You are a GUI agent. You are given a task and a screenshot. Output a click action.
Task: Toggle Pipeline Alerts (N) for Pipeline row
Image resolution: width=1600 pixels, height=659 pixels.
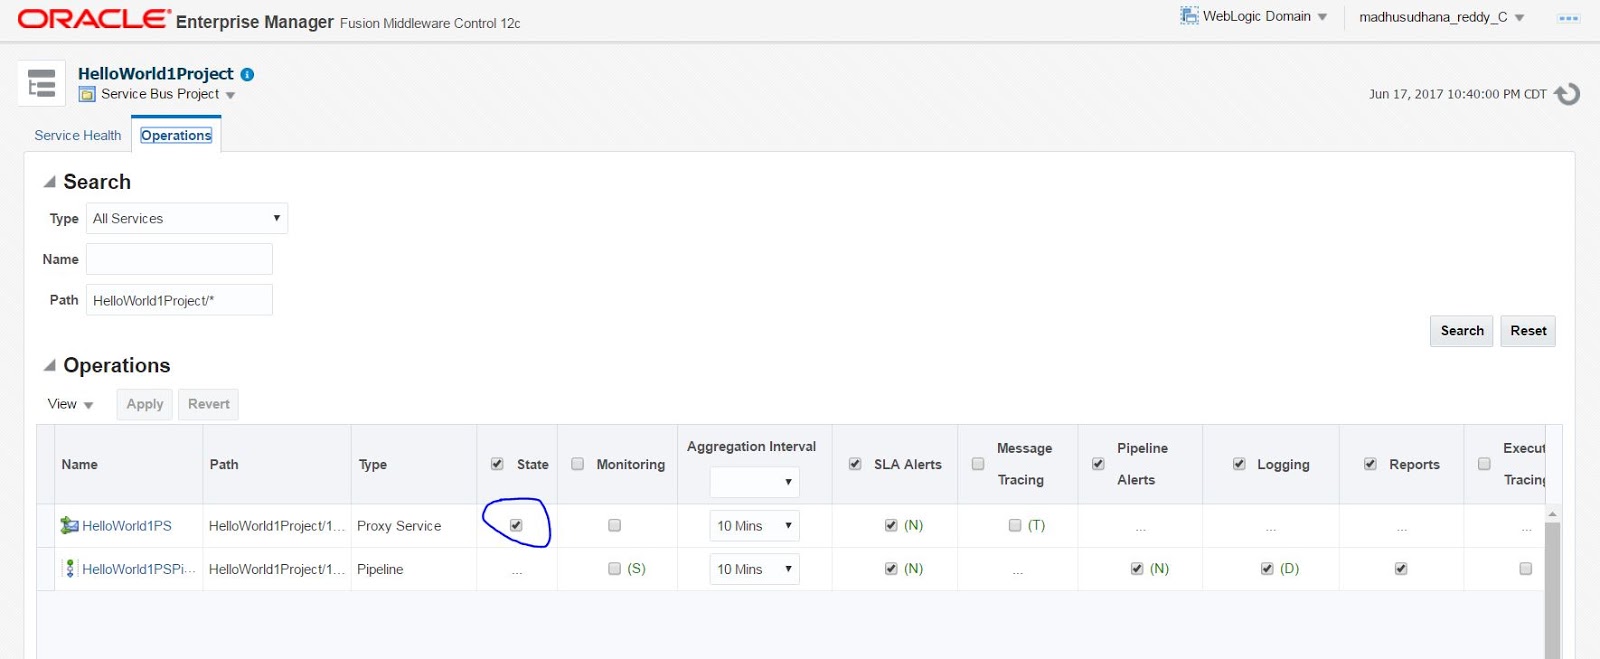(x=1137, y=568)
